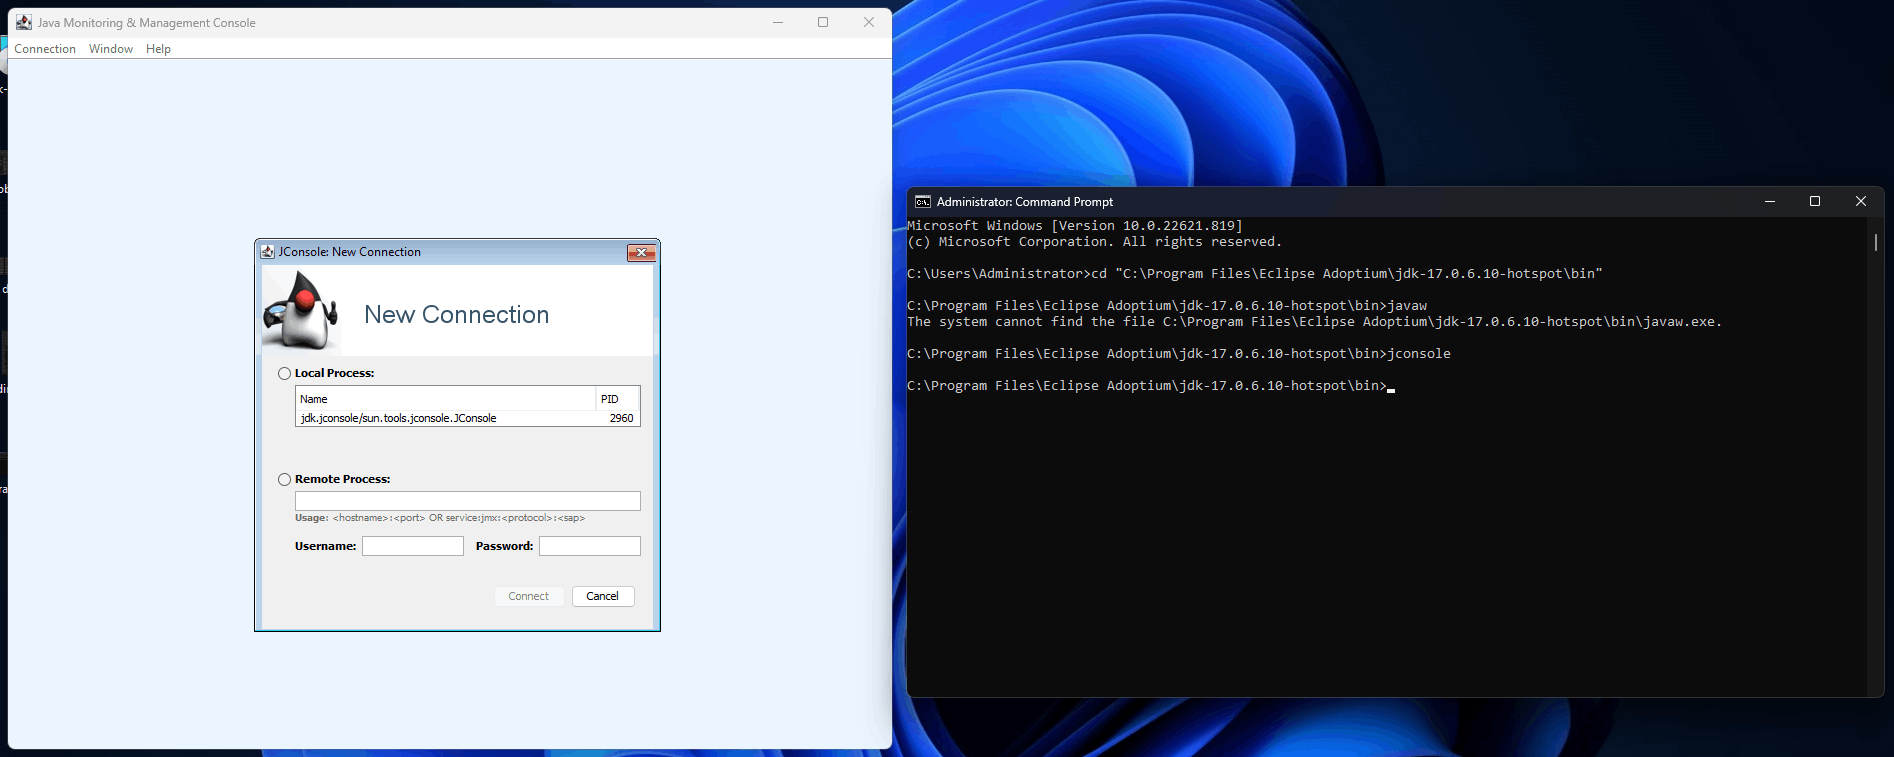Click the cd command line in Command Prompt
This screenshot has height=757, width=1894.
pos(1255,274)
